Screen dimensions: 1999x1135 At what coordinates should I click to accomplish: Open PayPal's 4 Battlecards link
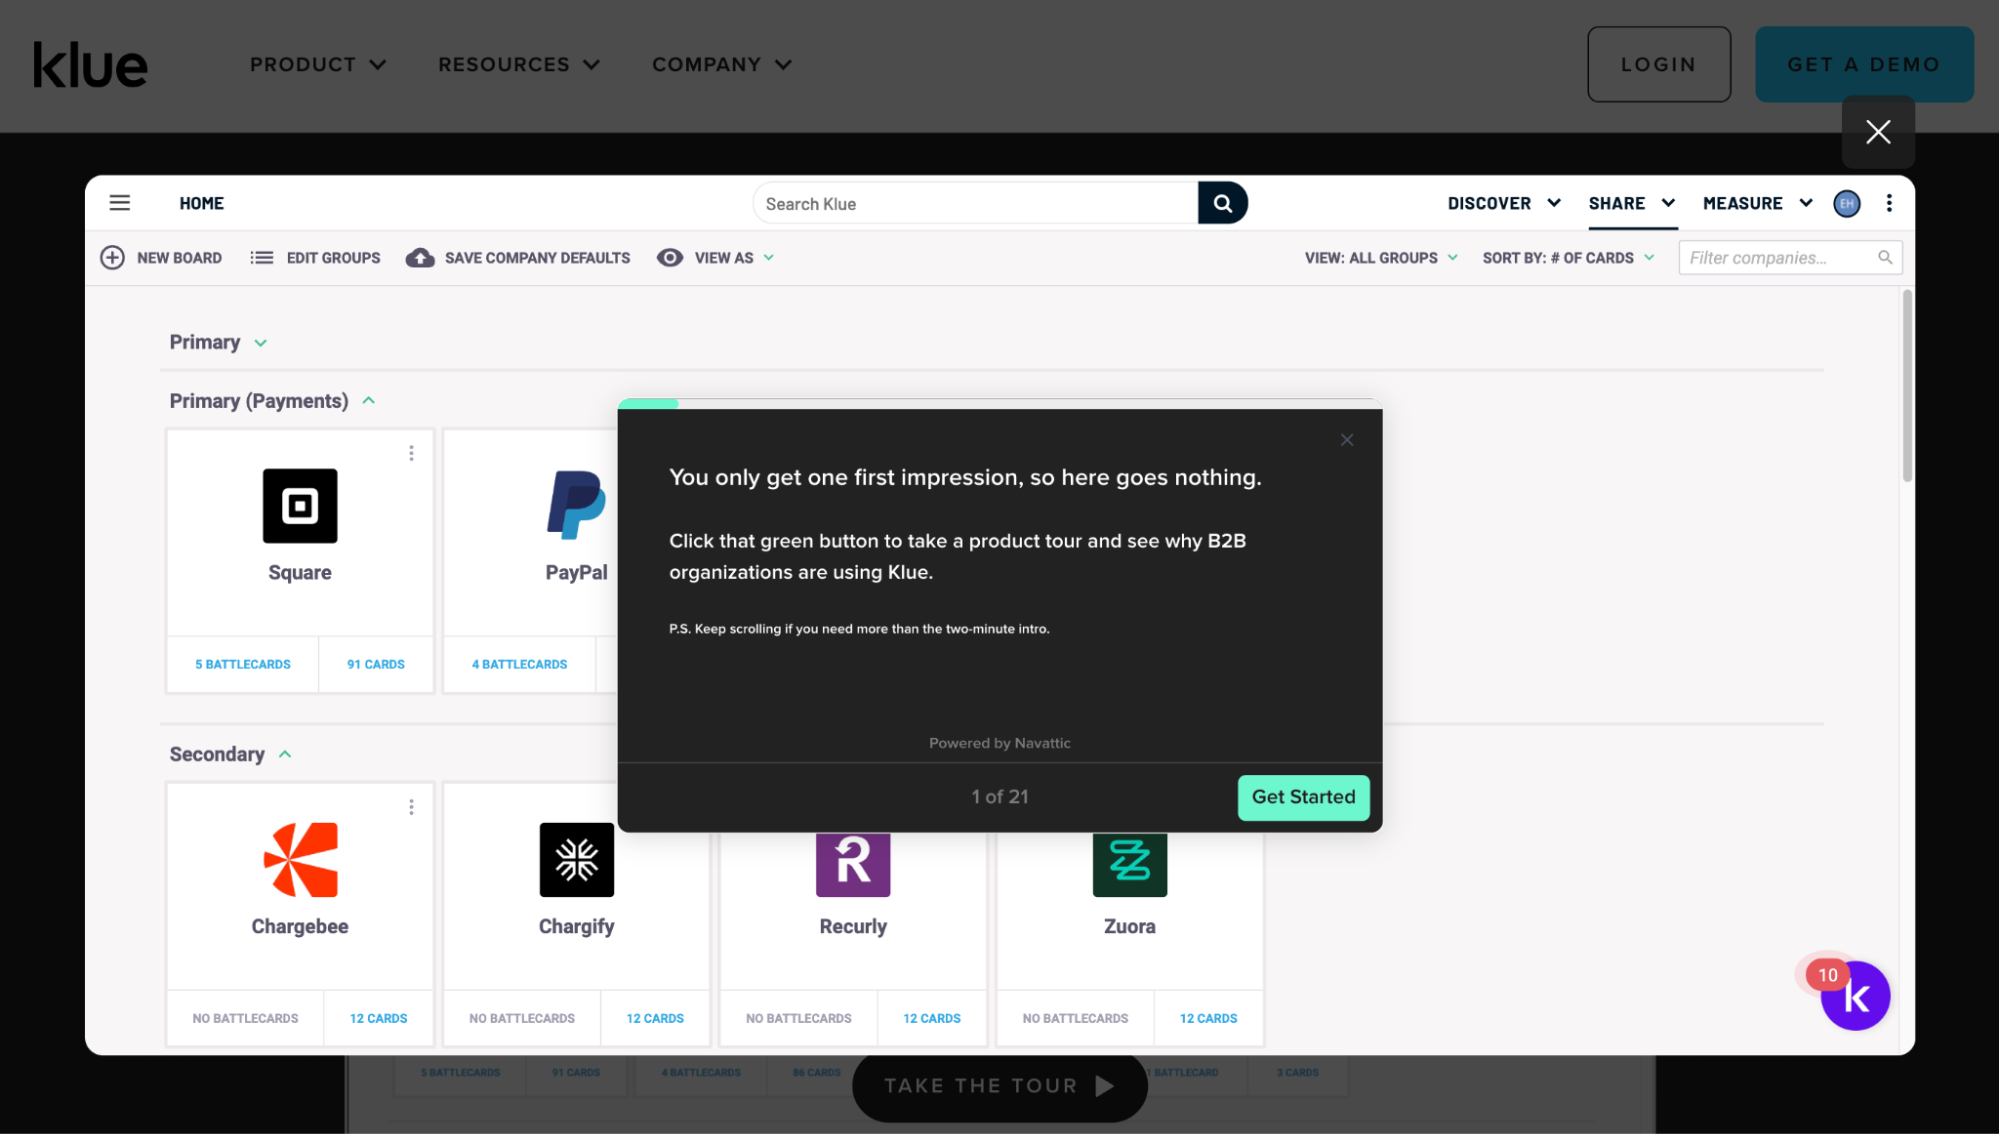click(519, 664)
